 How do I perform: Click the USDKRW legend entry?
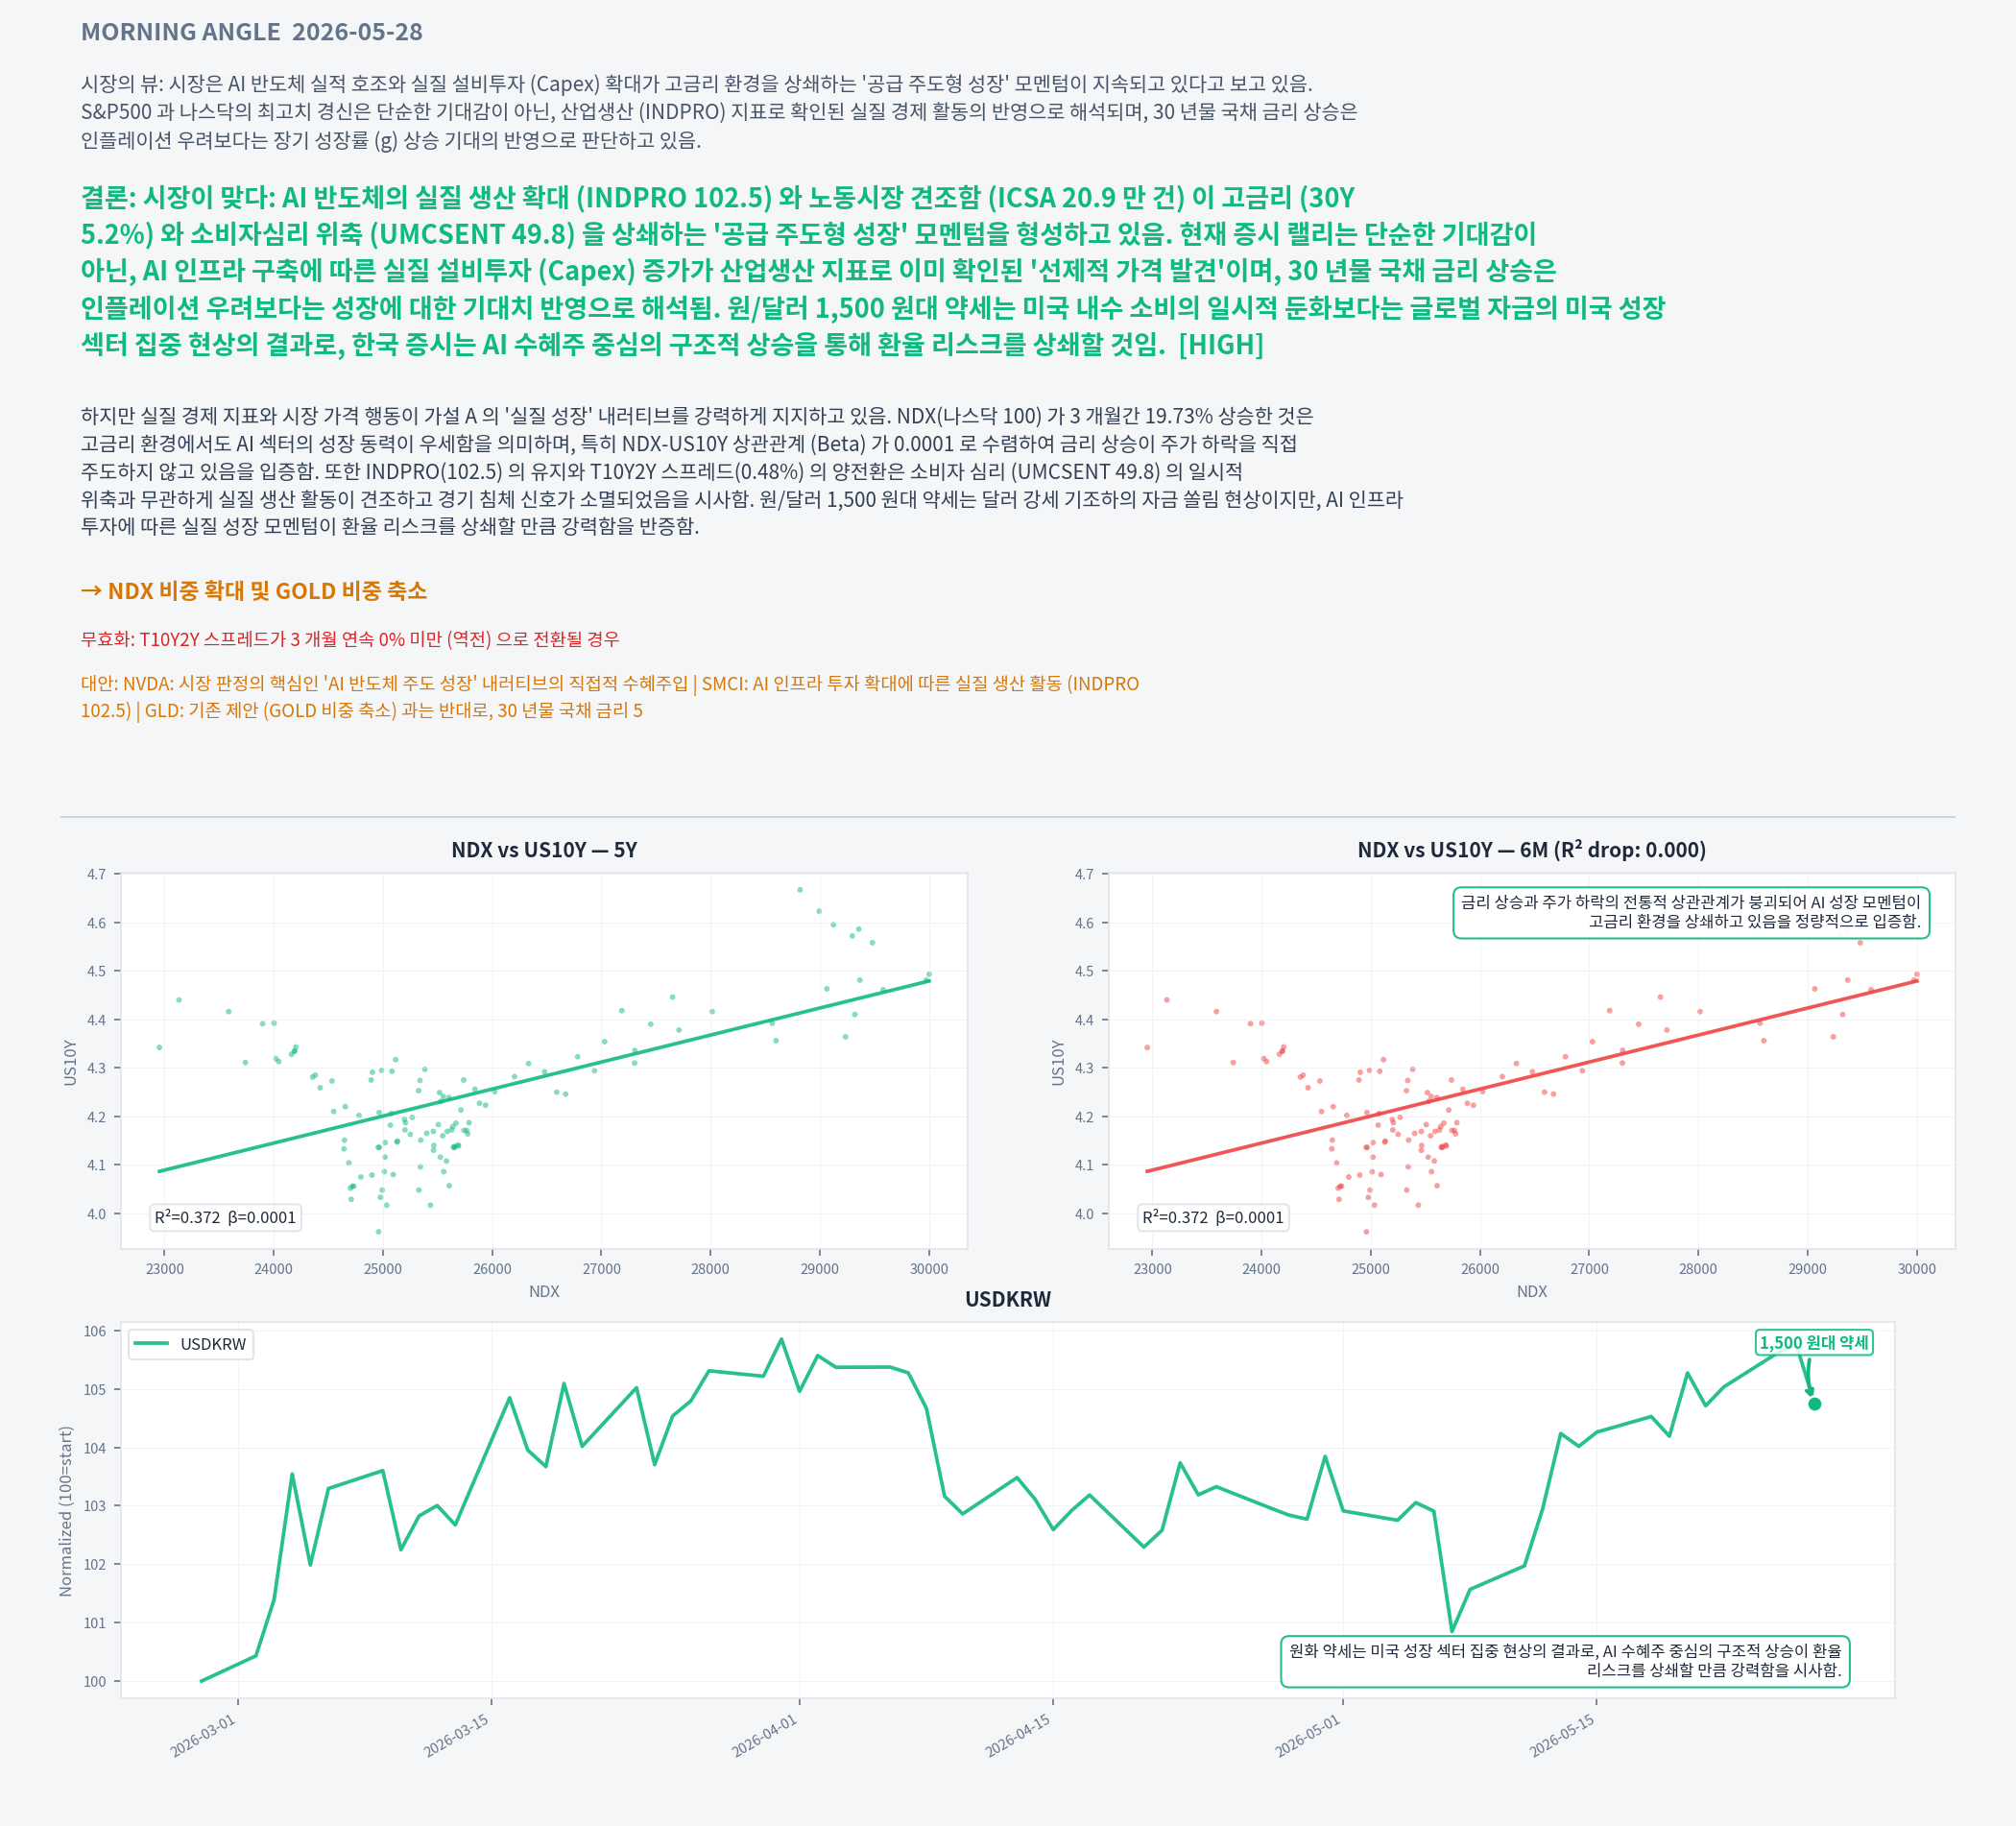pos(191,1344)
